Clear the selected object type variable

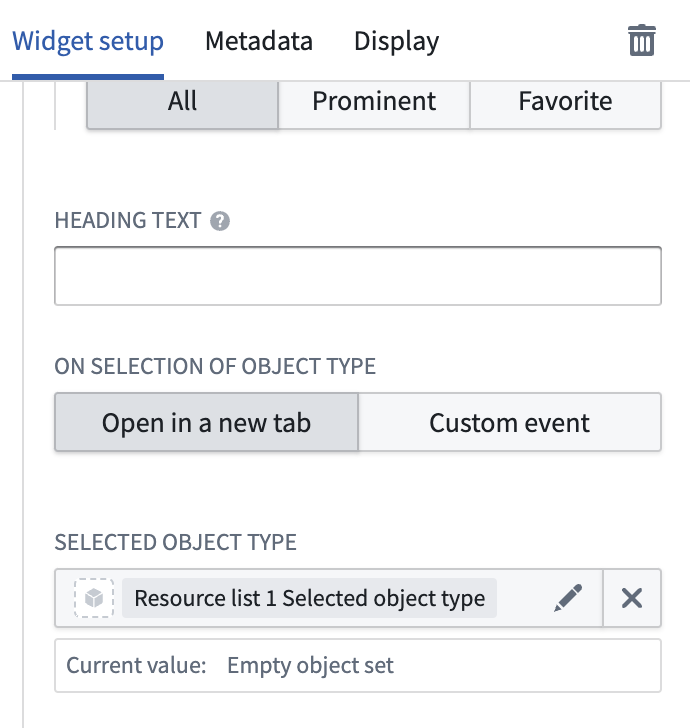[x=632, y=598]
